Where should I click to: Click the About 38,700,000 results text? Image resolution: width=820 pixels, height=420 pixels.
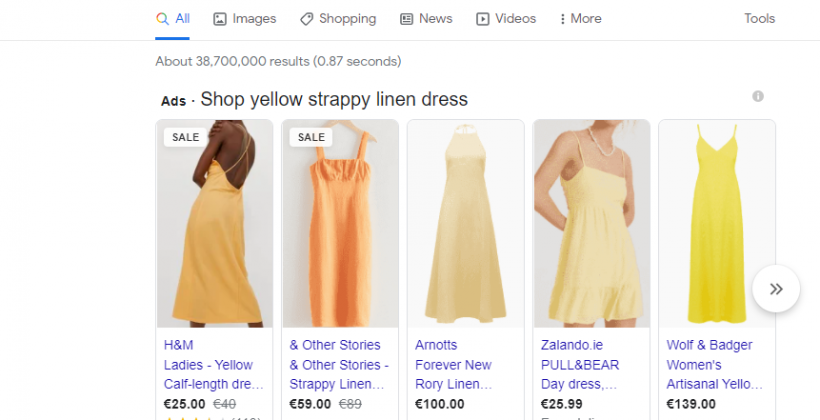(x=278, y=62)
